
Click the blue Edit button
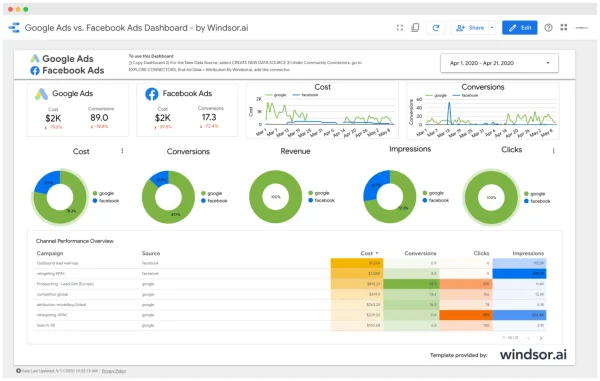(520, 28)
